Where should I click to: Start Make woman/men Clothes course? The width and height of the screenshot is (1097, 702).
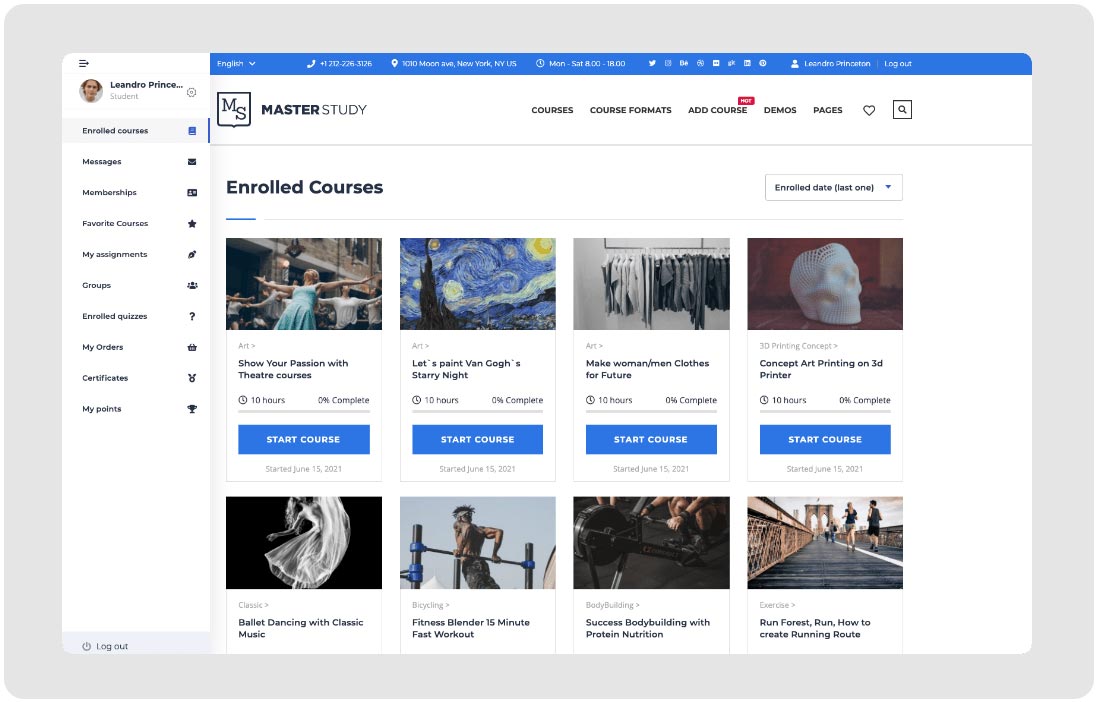pyautogui.click(x=651, y=440)
